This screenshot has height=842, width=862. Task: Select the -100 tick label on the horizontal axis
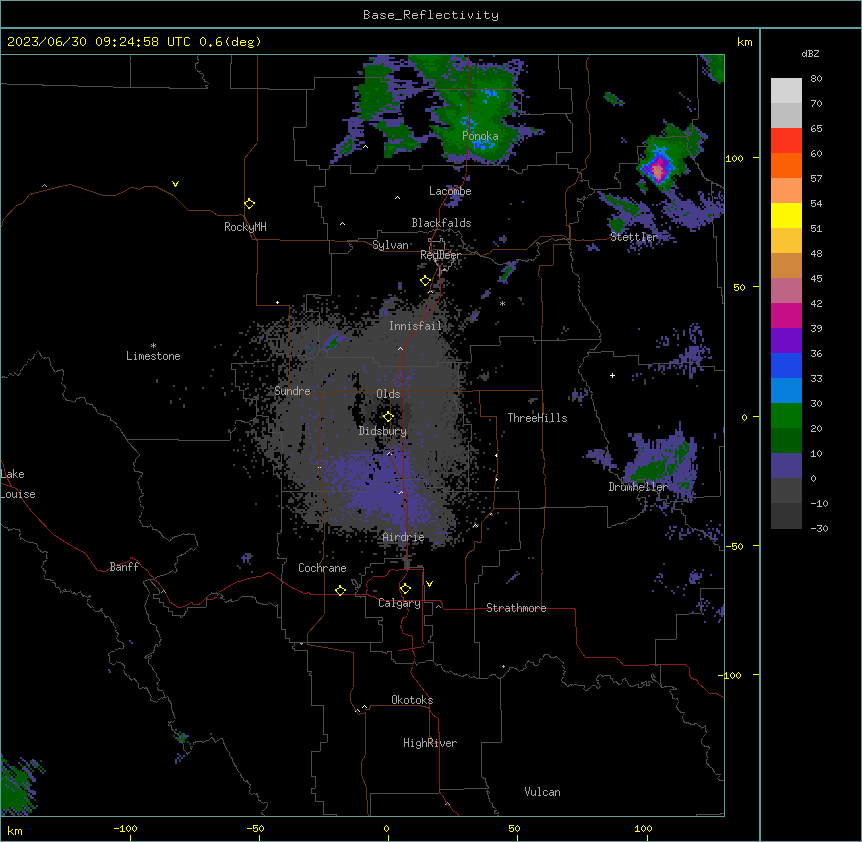[125, 828]
